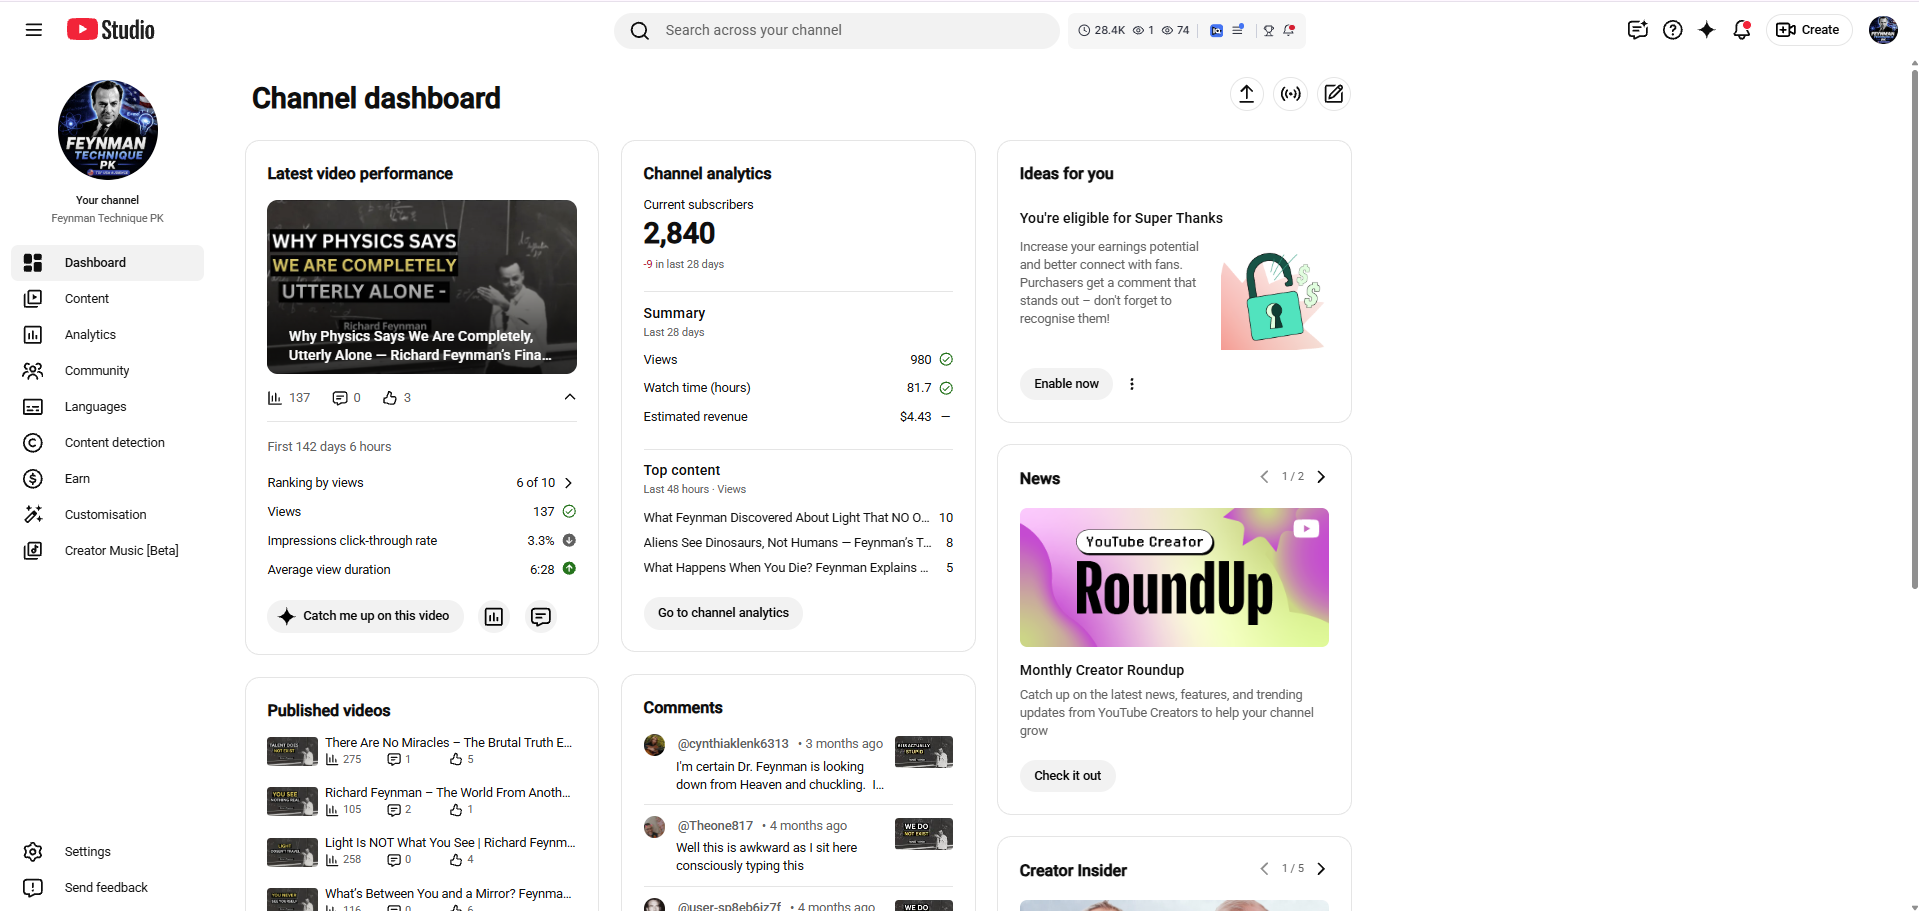
Task: Click the search magnifier icon
Action: [640, 31]
